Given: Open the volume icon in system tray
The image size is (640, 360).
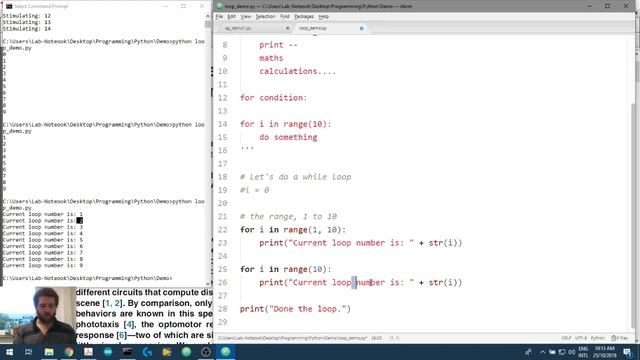Looking at the screenshot, I should pos(571,352).
